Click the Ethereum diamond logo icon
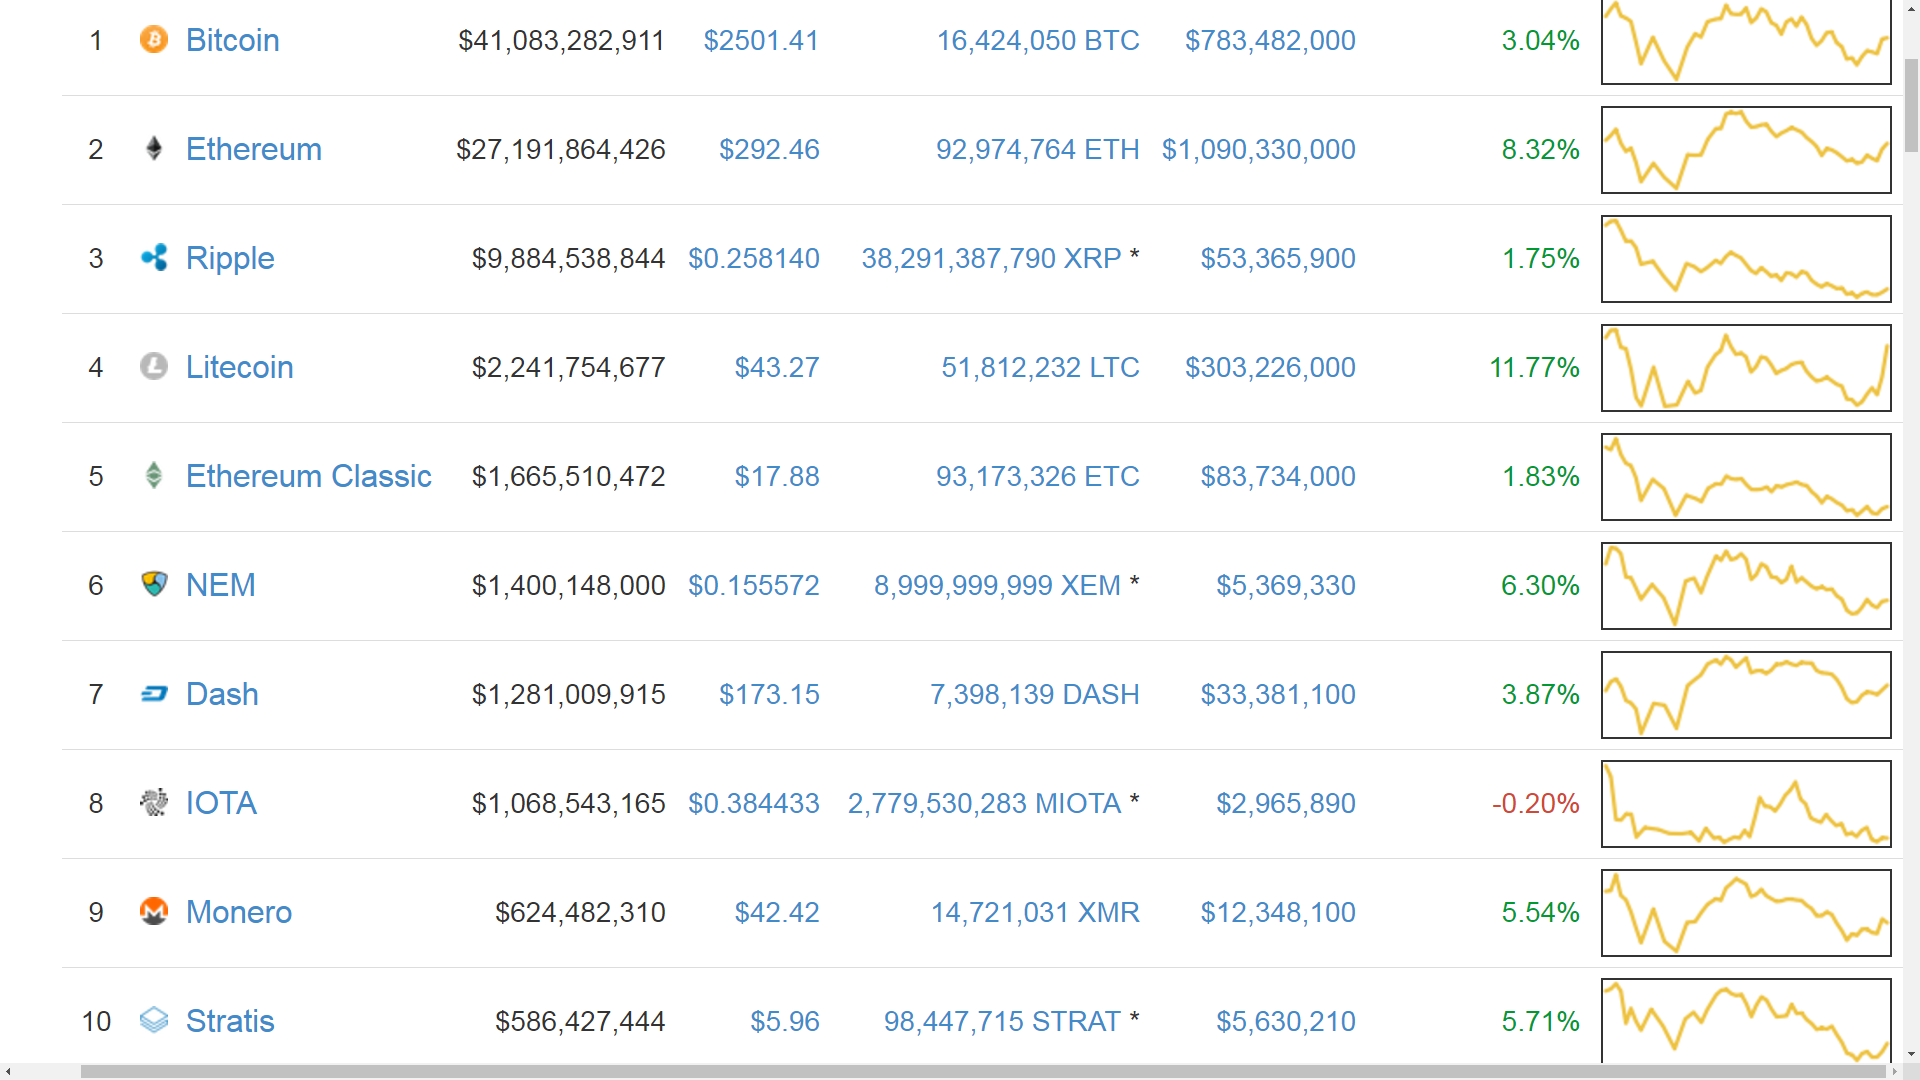This screenshot has width=1920, height=1080. tap(153, 149)
